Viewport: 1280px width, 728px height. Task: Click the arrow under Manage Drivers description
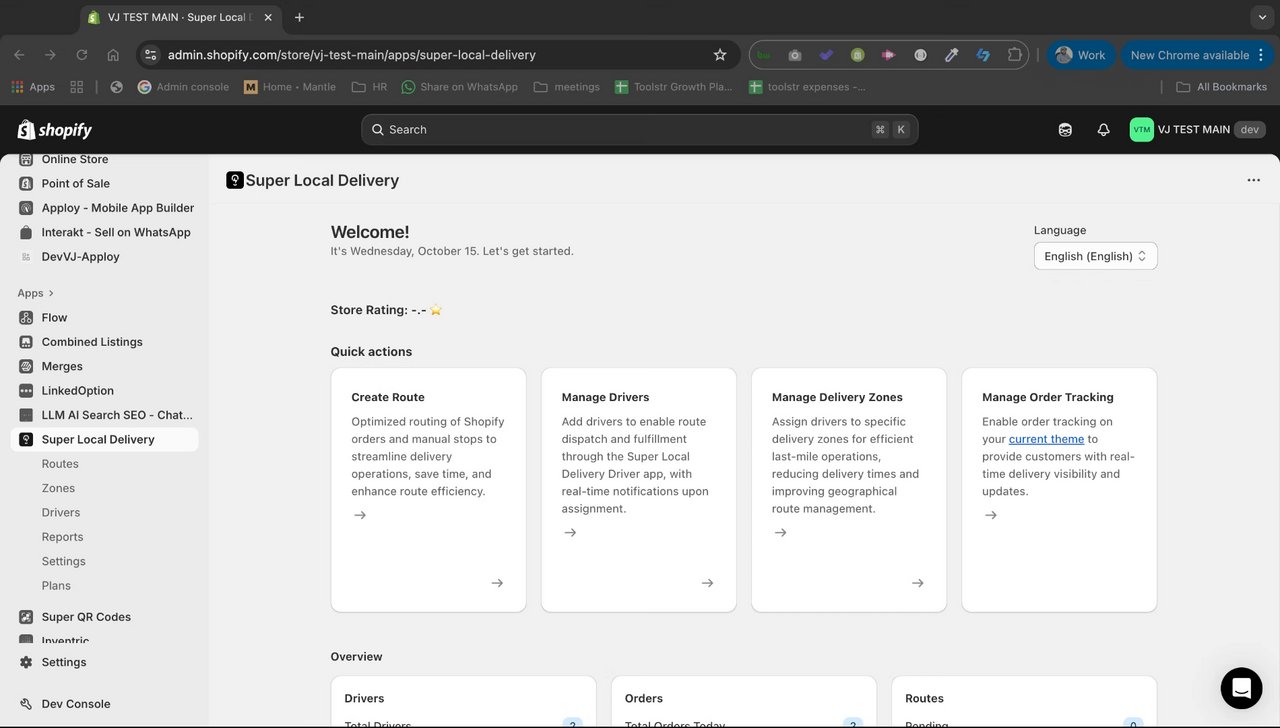point(570,533)
